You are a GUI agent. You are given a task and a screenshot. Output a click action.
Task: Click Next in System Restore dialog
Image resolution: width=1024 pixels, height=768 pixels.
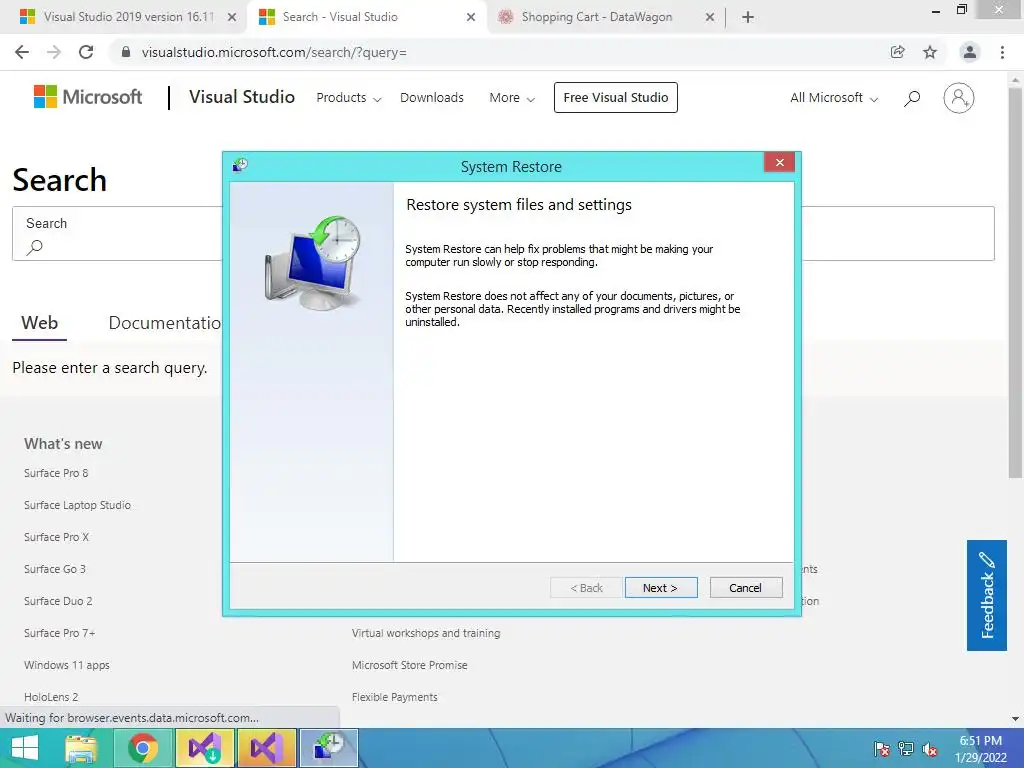(661, 588)
